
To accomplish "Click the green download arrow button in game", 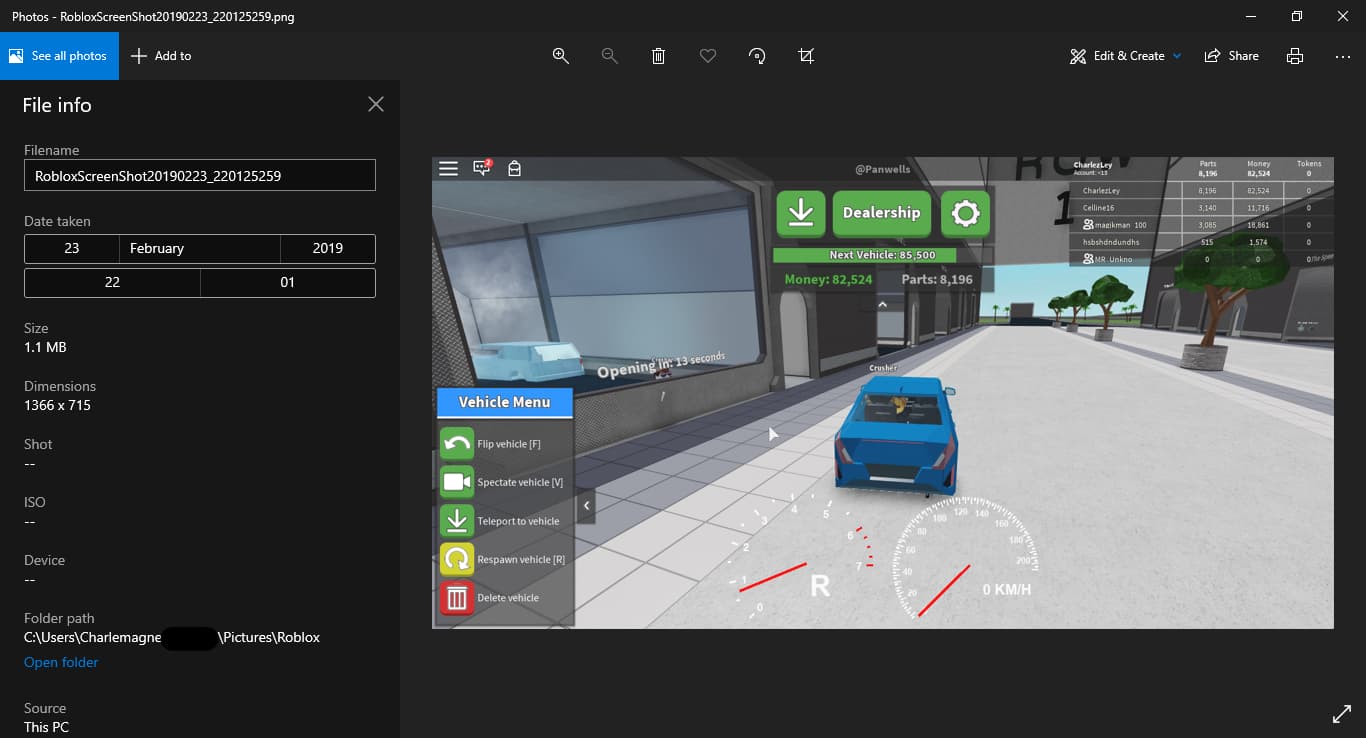I will click(800, 213).
